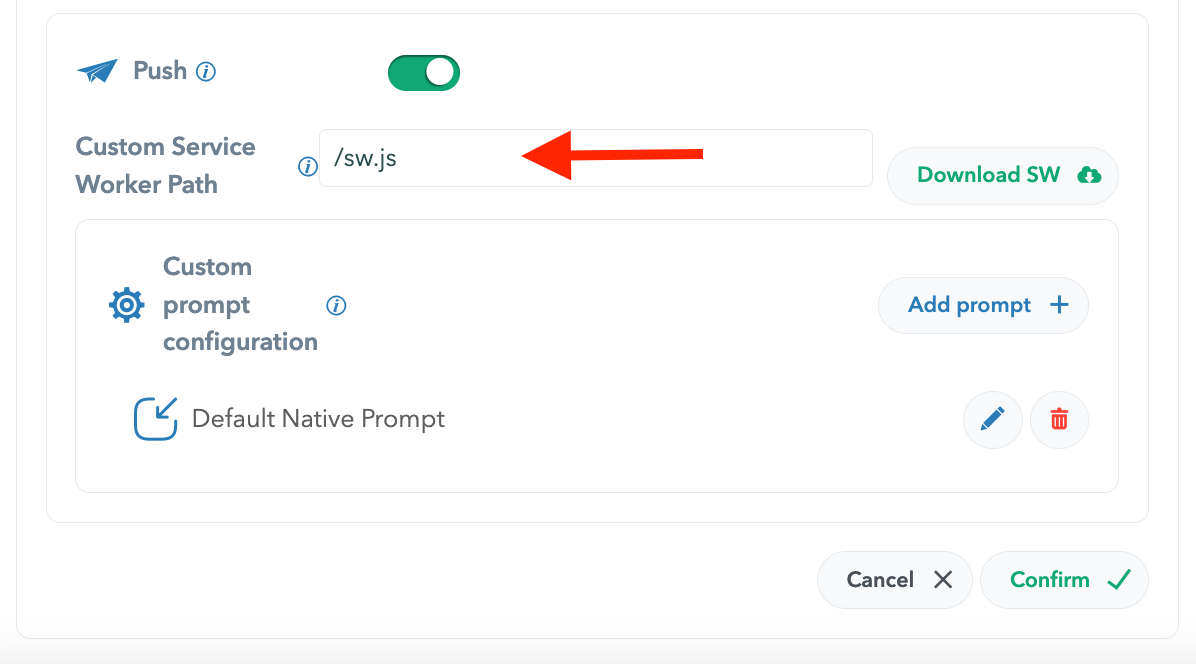Image resolution: width=1196 pixels, height=664 pixels.
Task: Click the Custom Service Worker Path info icon
Action: (308, 167)
